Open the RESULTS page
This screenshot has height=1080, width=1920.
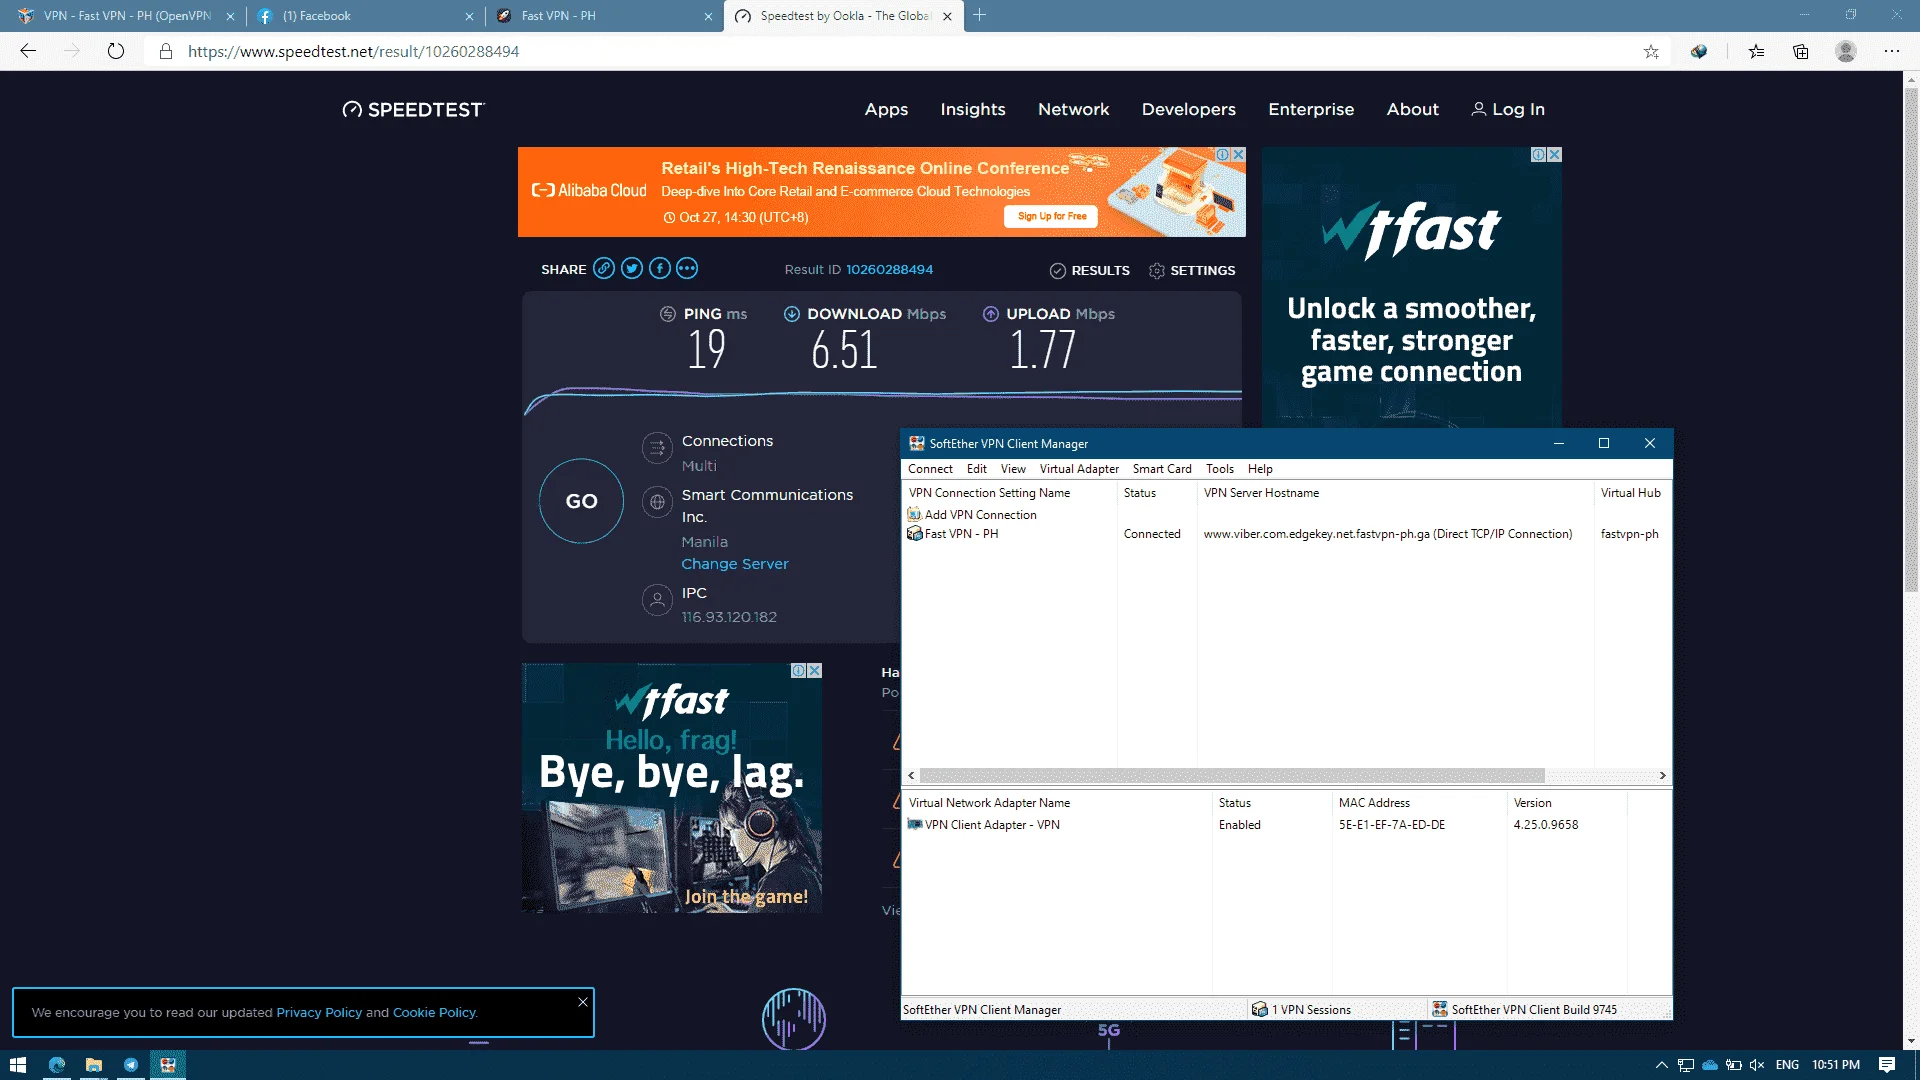pyautogui.click(x=1090, y=270)
